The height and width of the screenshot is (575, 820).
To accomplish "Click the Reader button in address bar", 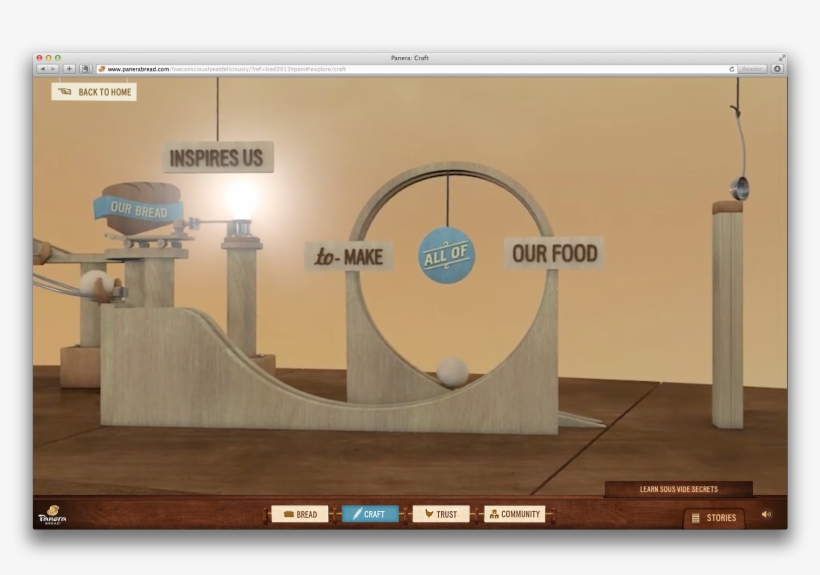I will point(752,69).
